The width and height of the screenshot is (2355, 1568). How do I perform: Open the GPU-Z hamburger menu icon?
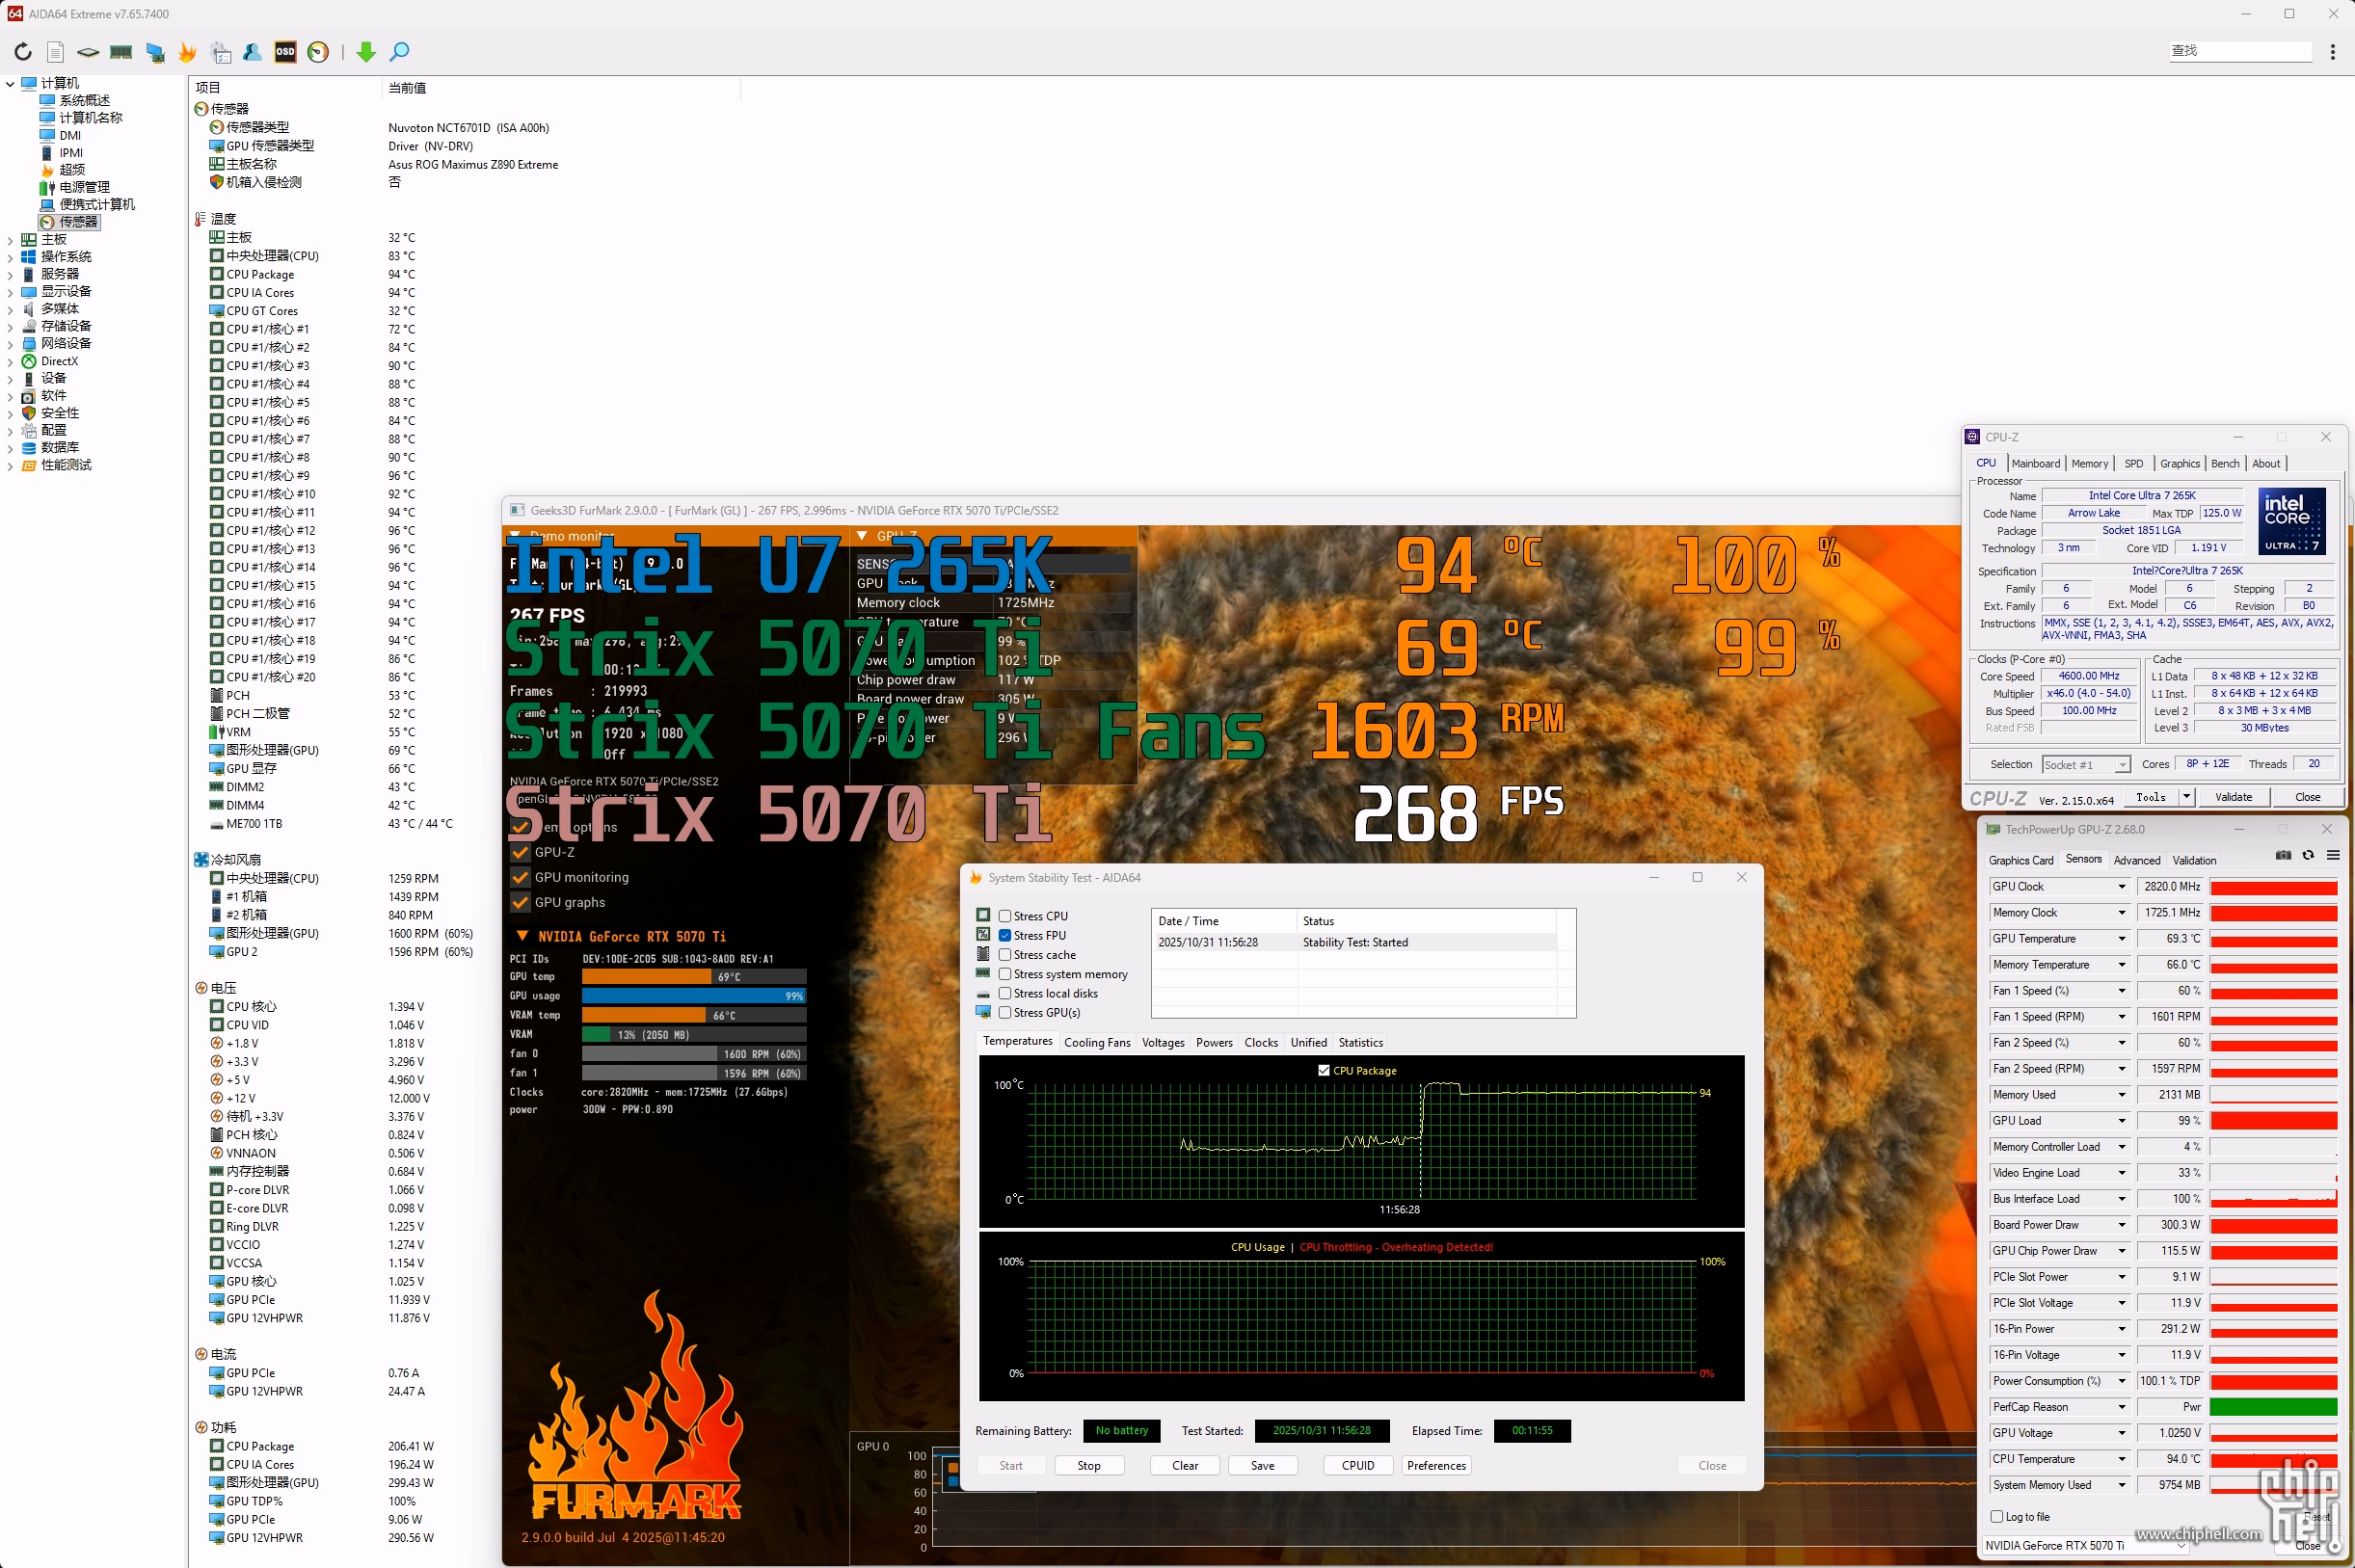[x=2333, y=856]
